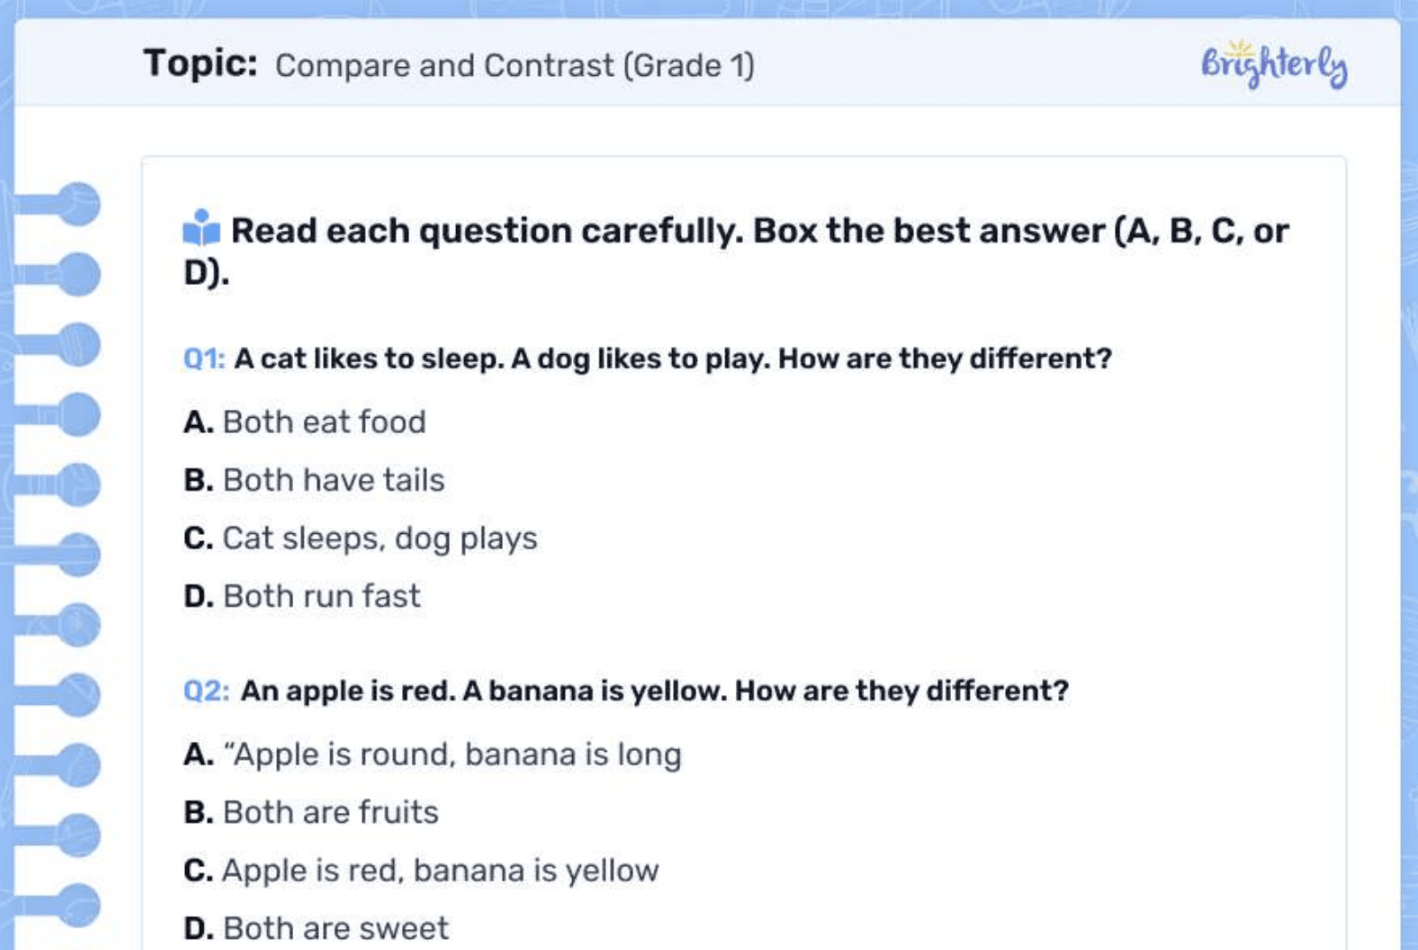Image resolution: width=1418 pixels, height=950 pixels.
Task: Click the topmost spiral binder ring
Action: point(76,204)
